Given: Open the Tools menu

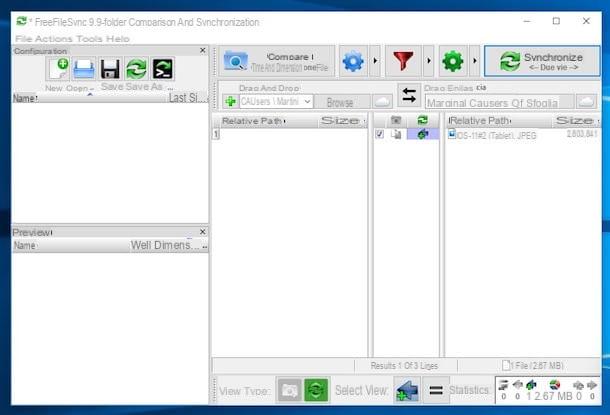Looking at the screenshot, I should click(x=89, y=39).
